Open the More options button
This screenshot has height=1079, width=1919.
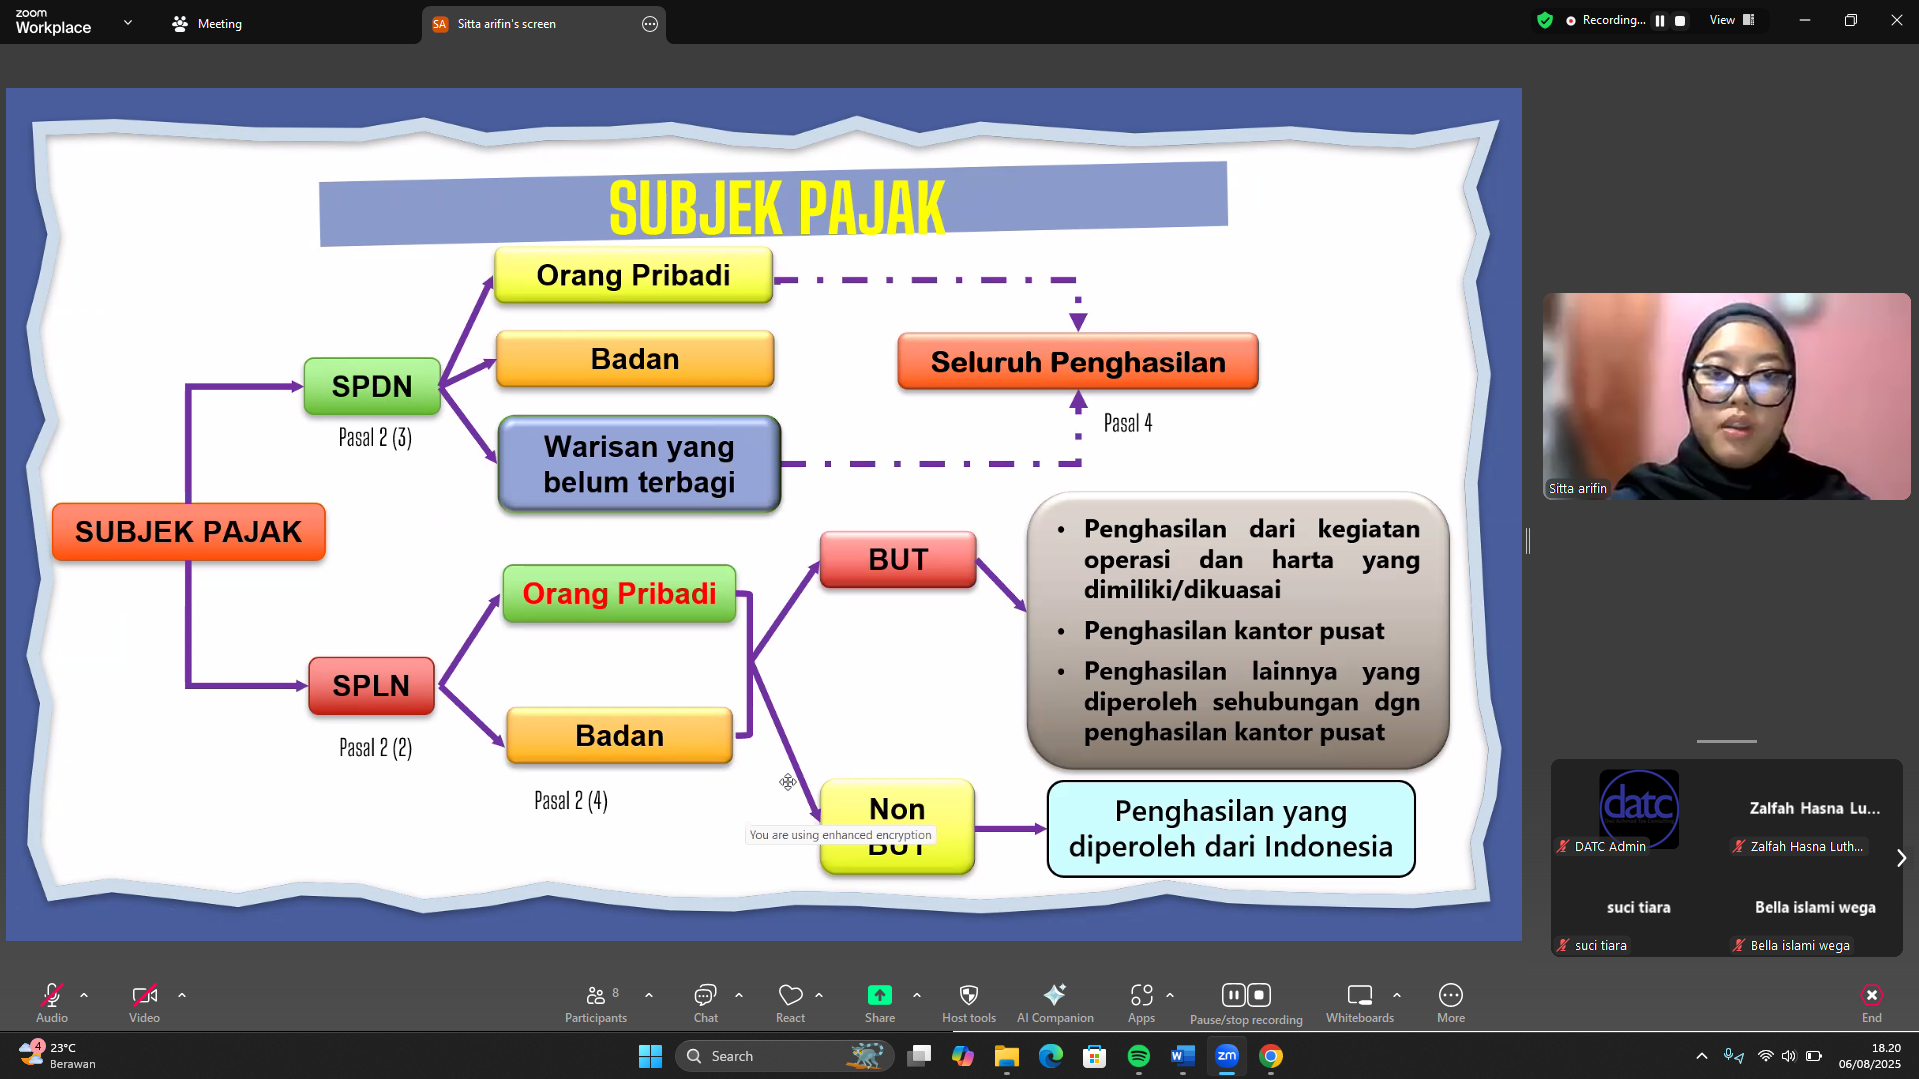click(1450, 1002)
